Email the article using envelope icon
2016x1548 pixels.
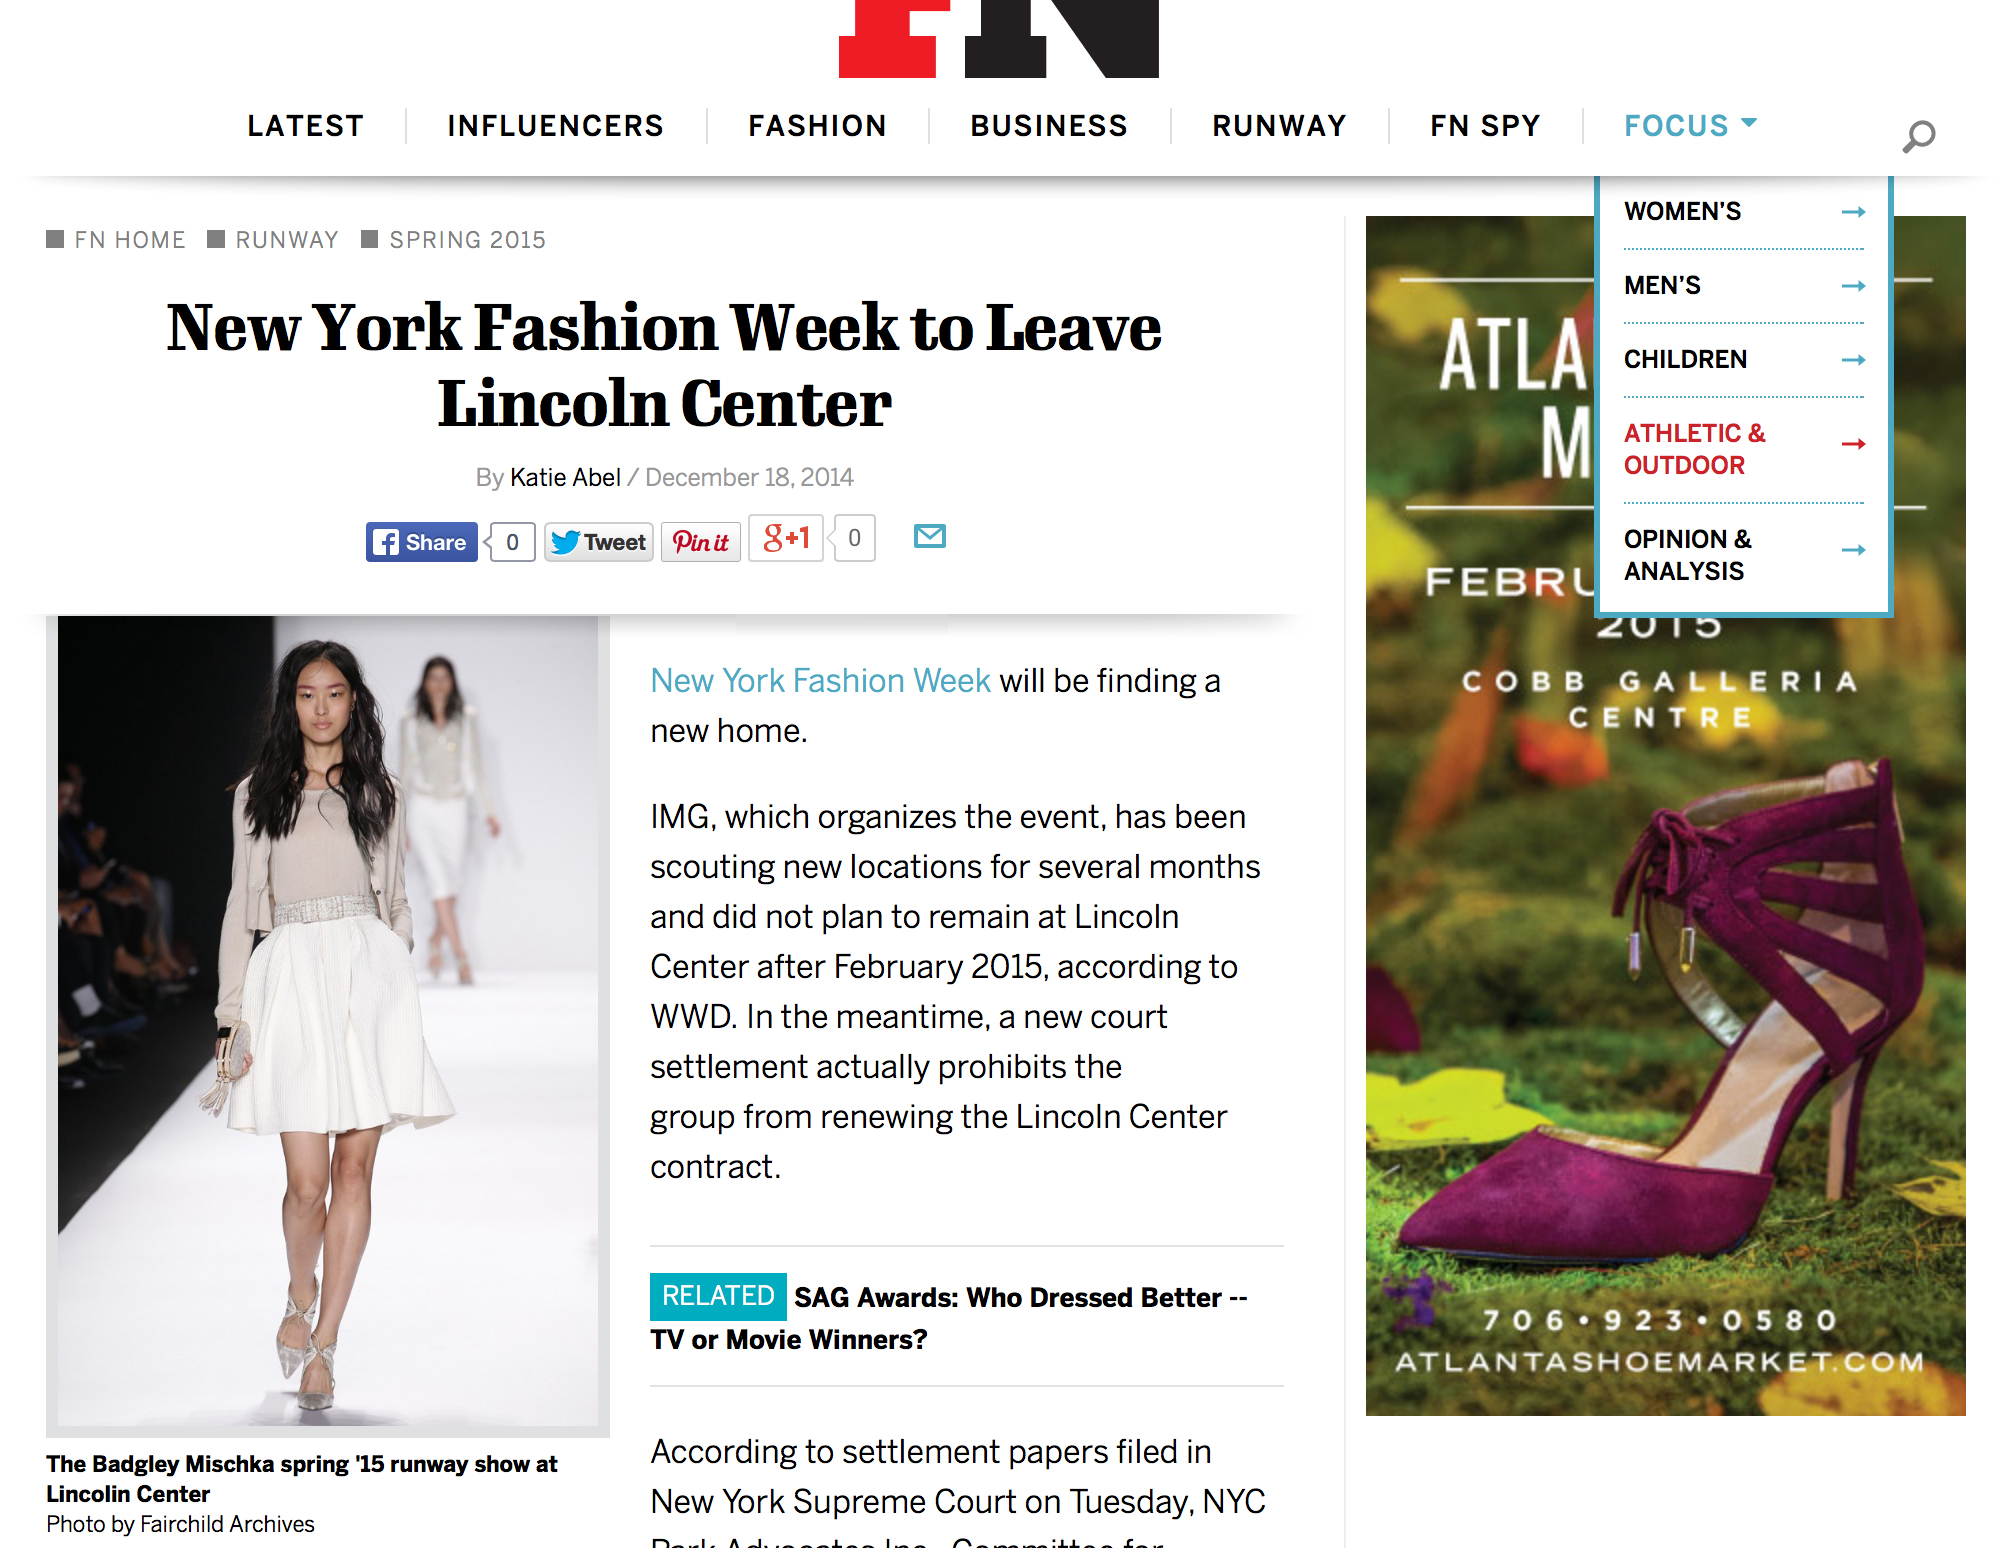click(930, 536)
